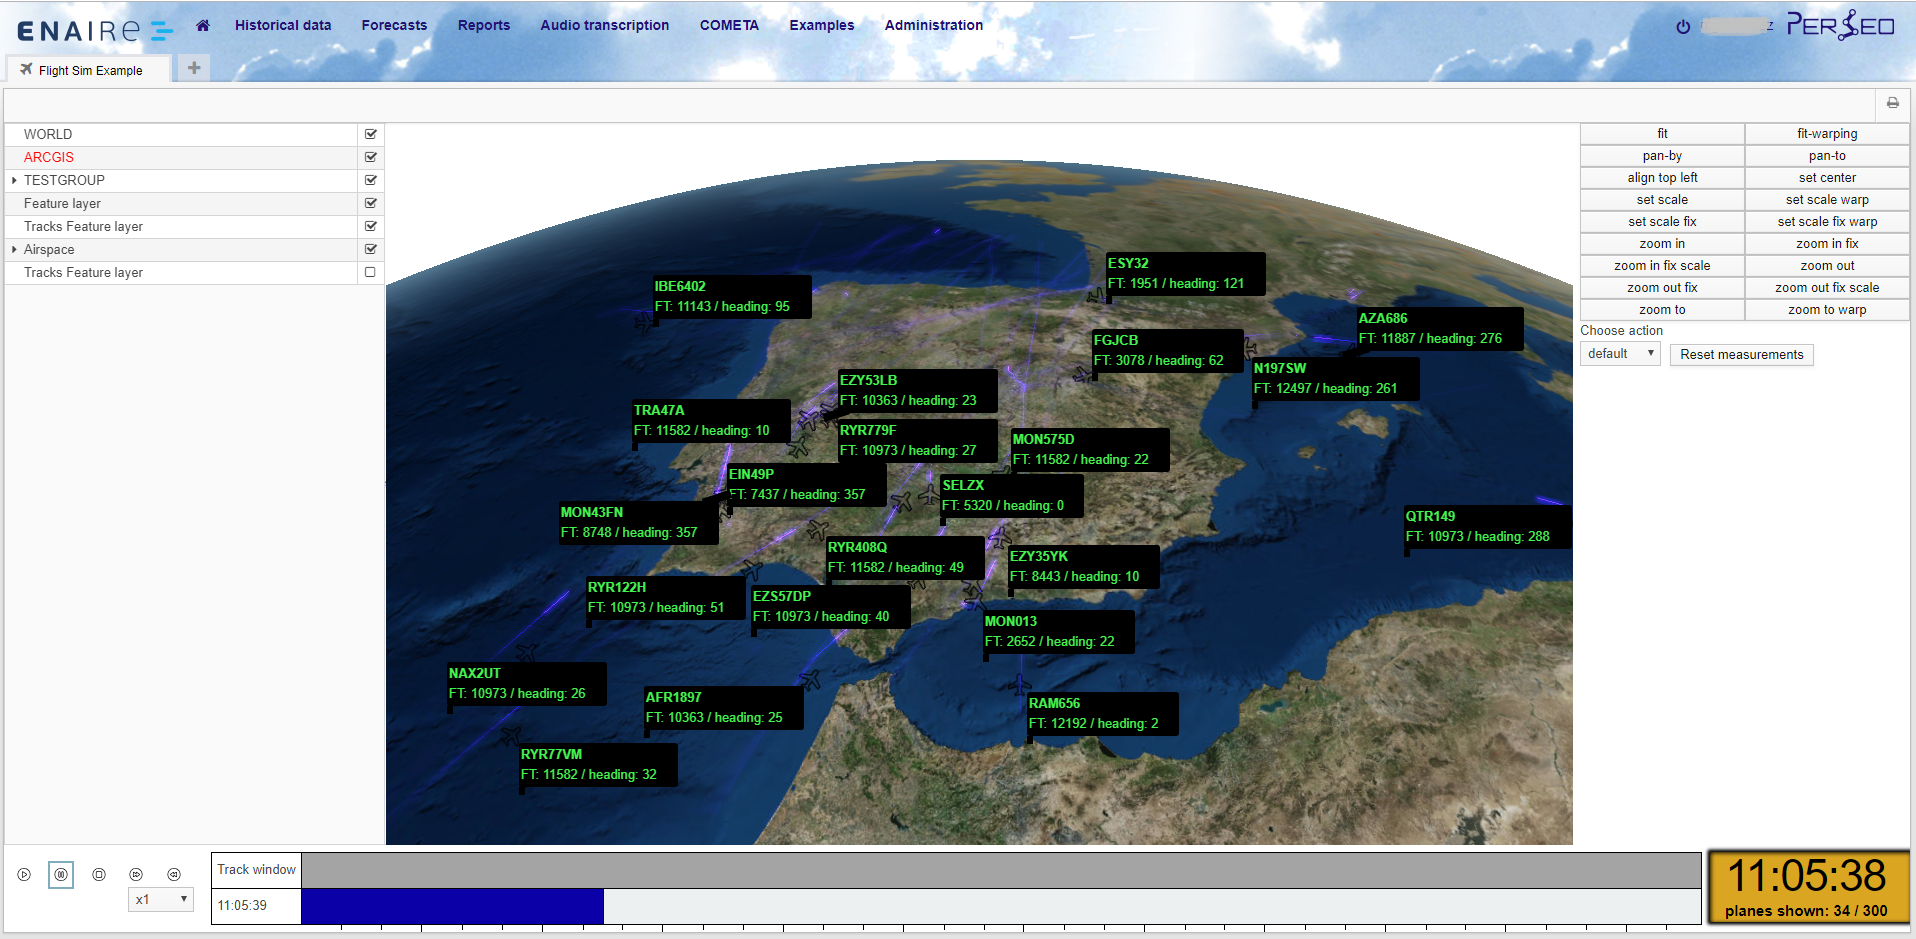
Task: Add a new tab with plus button
Action: point(194,68)
